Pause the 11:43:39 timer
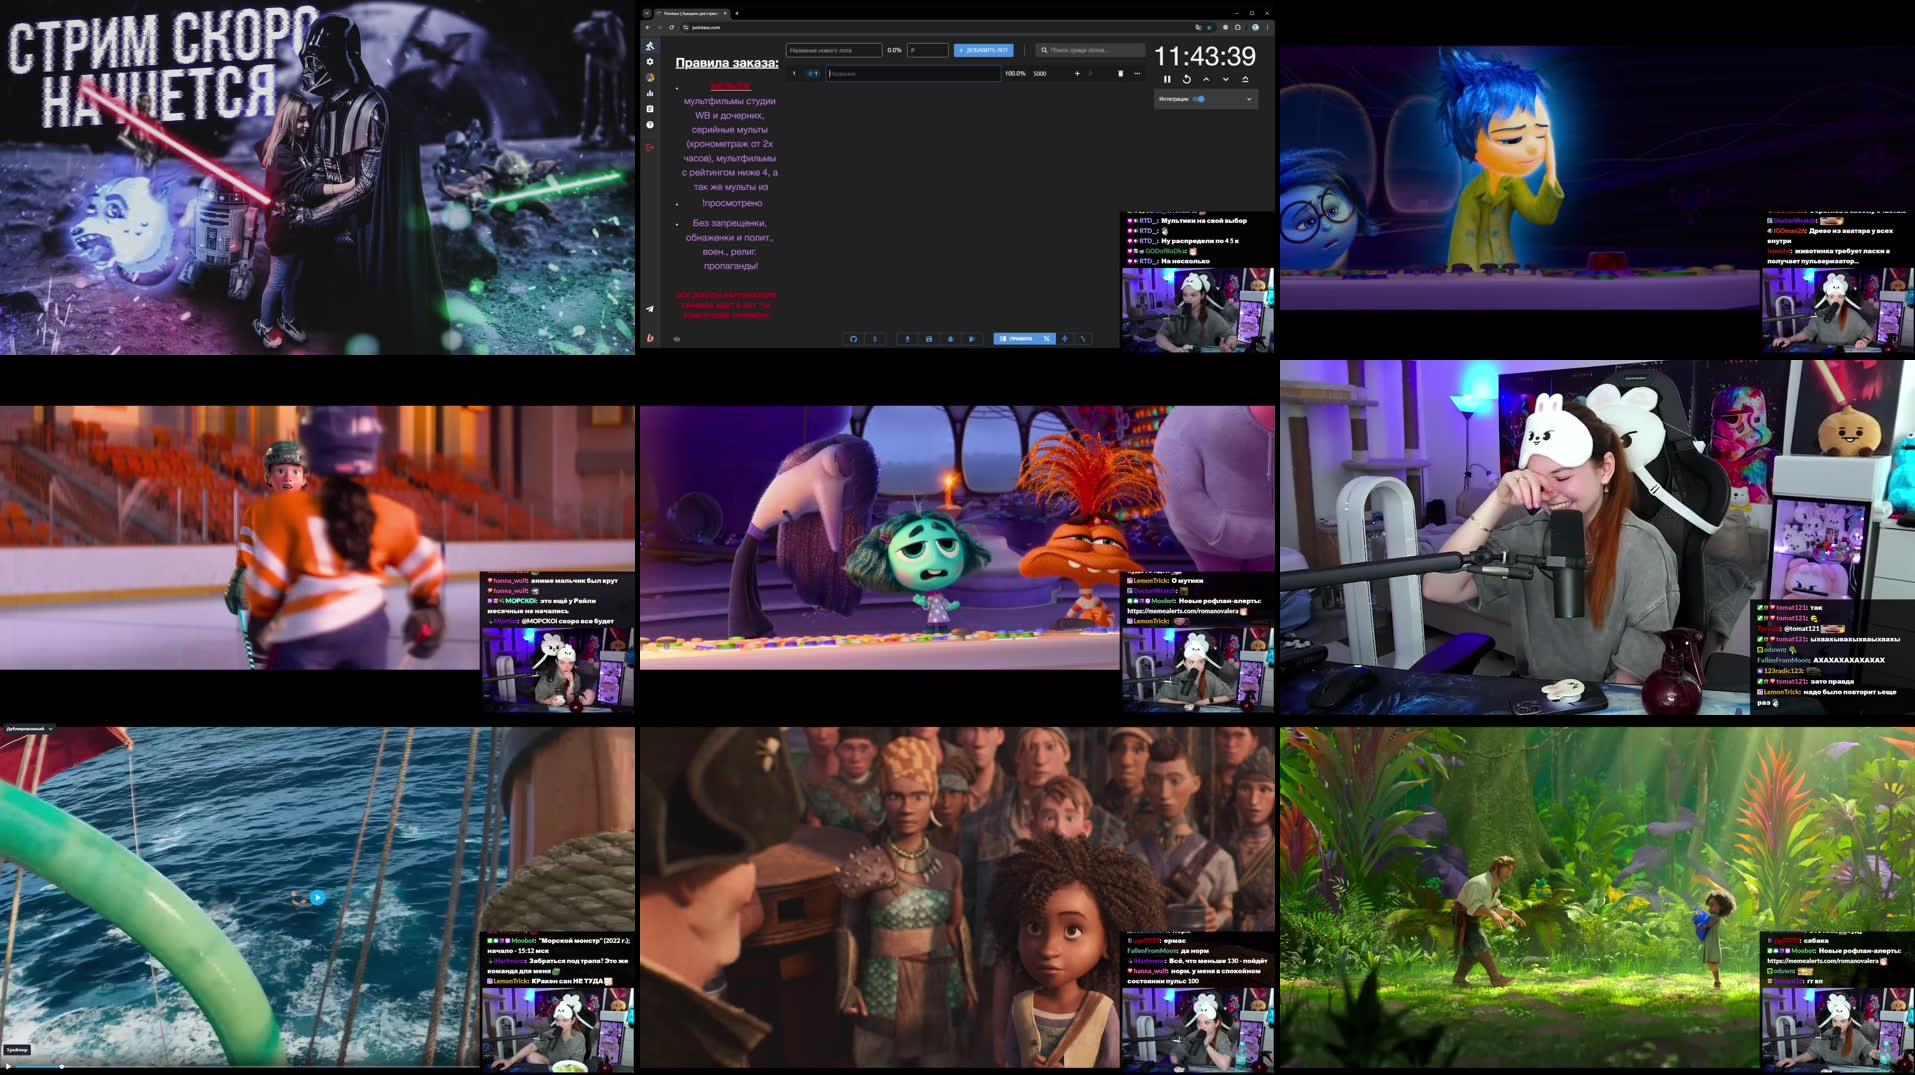The width and height of the screenshot is (1915, 1075). [x=1167, y=79]
